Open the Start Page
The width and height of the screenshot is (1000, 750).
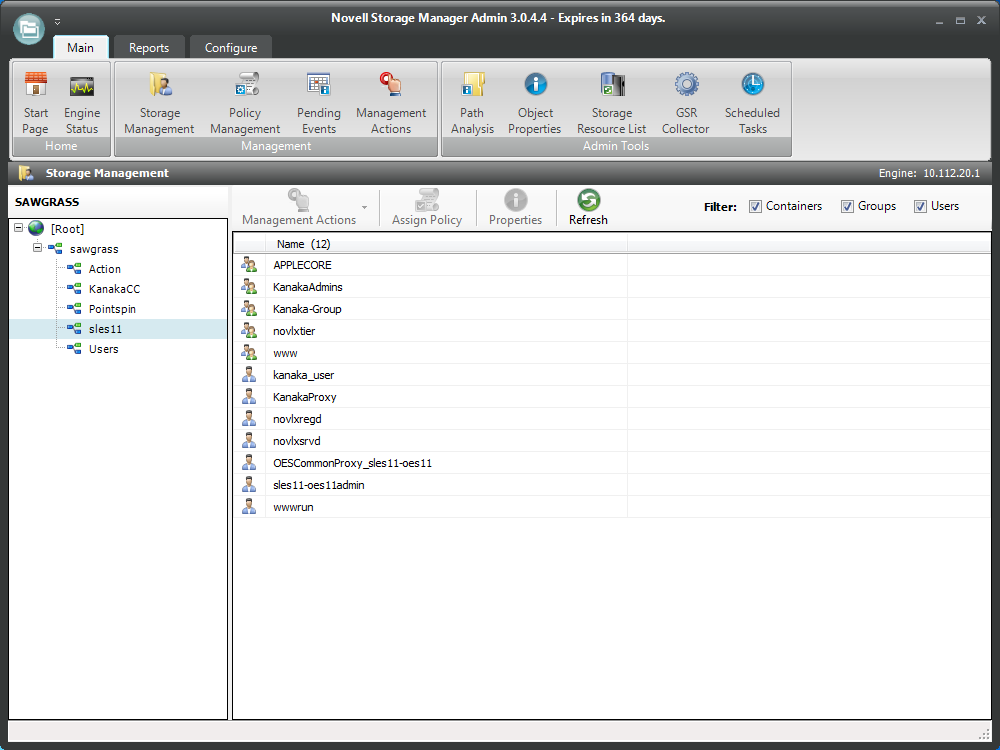coord(36,103)
